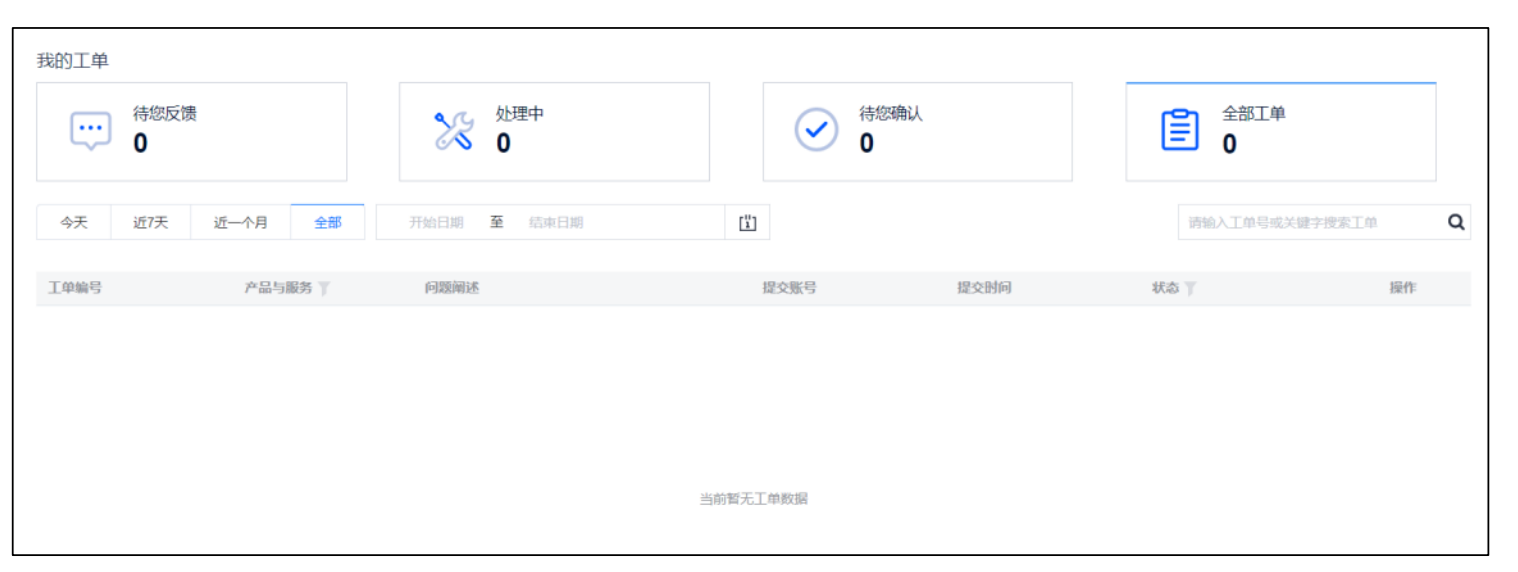Open the 状态 column filter icon
The height and width of the screenshot is (572, 1518).
pyautogui.click(x=1190, y=288)
